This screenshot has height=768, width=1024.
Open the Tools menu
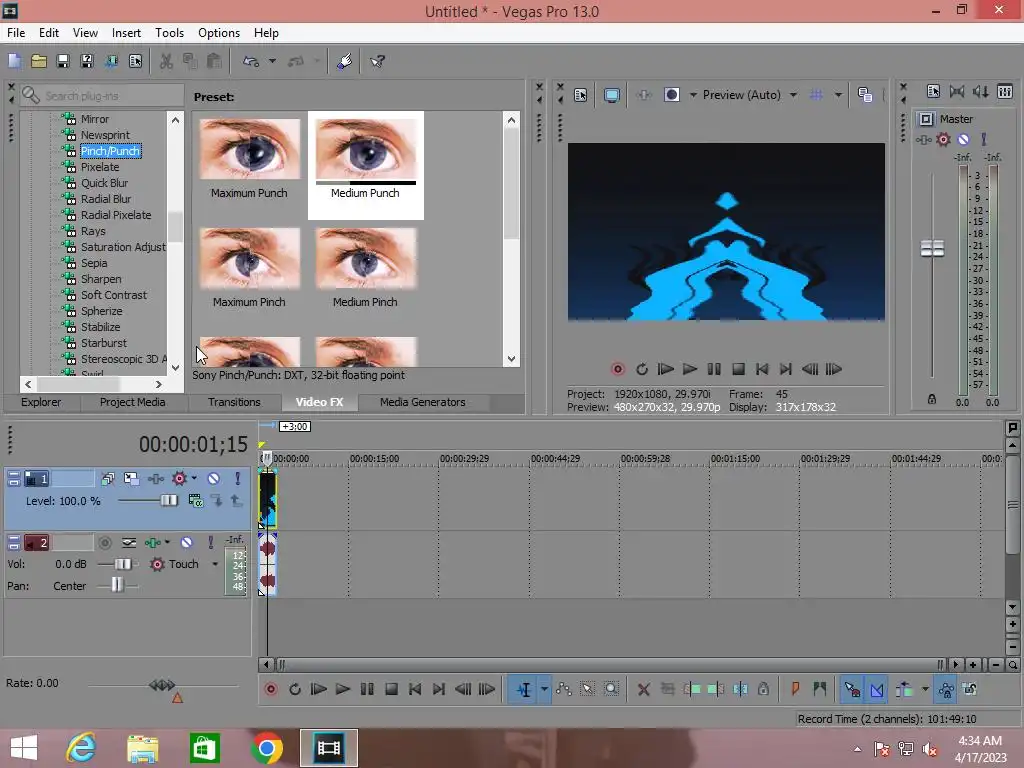(169, 33)
